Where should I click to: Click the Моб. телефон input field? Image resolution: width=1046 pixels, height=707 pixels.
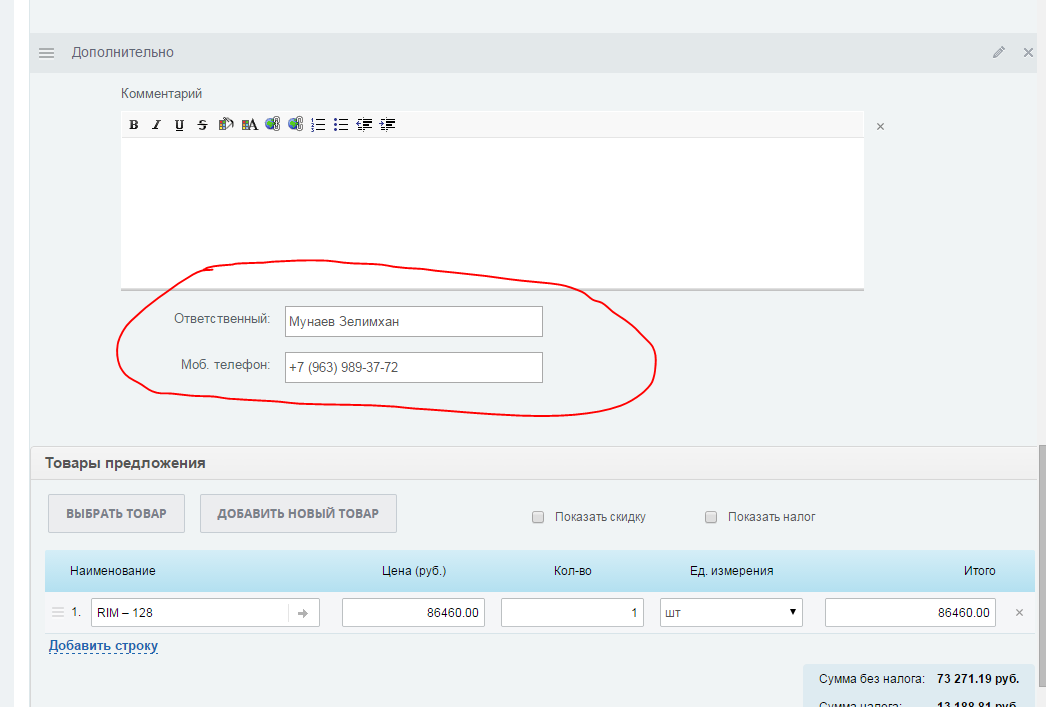413,367
